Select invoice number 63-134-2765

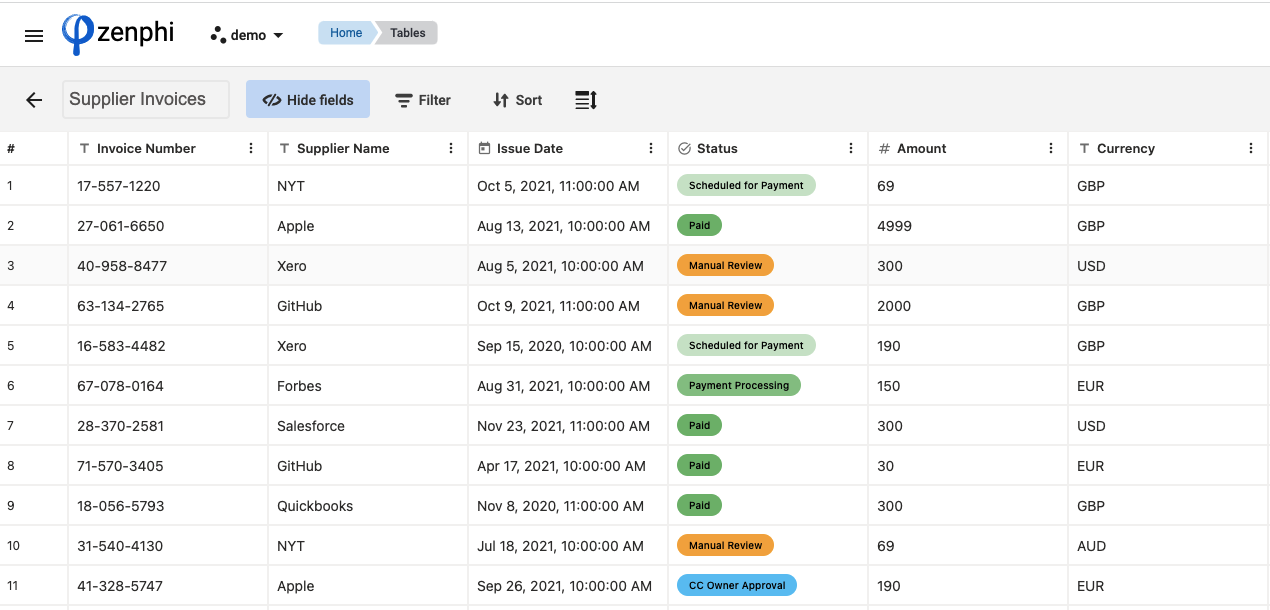pos(120,306)
